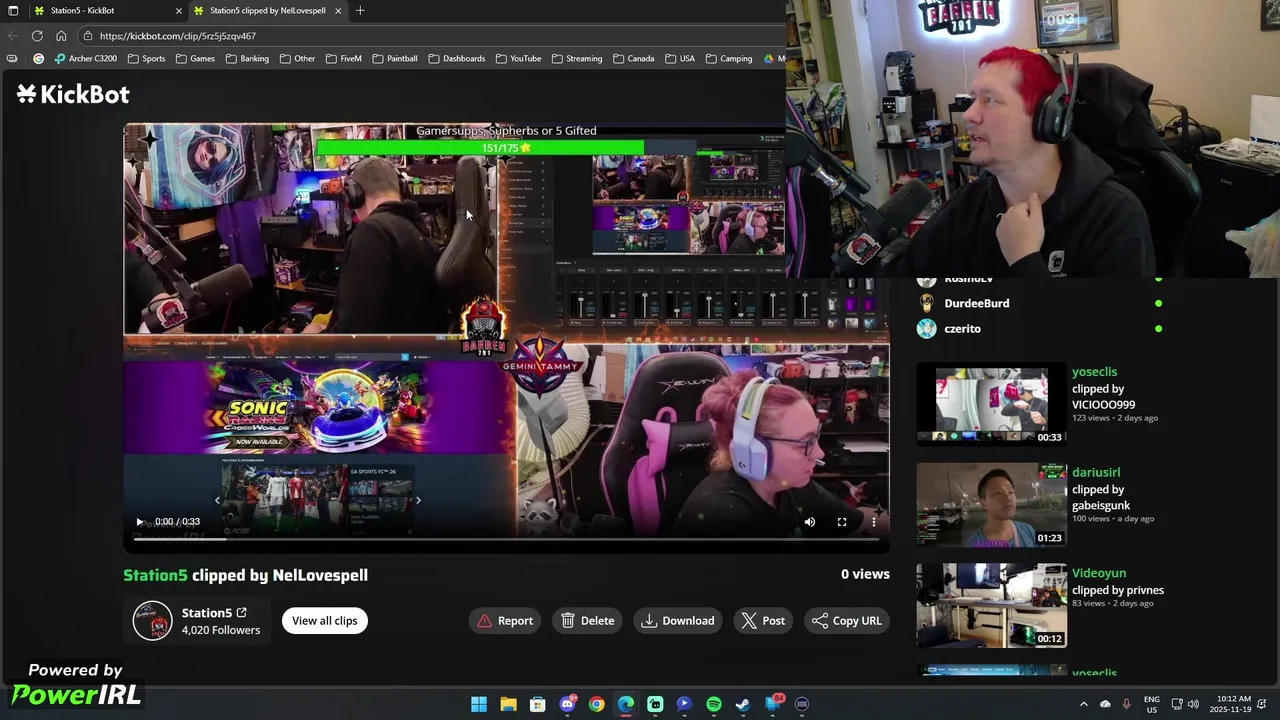Go to the browser home page
The width and height of the screenshot is (1280, 720).
[61, 36]
